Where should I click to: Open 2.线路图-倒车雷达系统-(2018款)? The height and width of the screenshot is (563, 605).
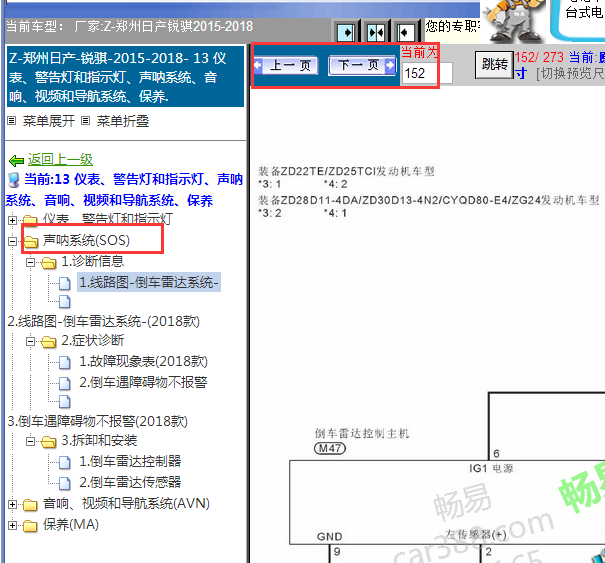(x=103, y=321)
